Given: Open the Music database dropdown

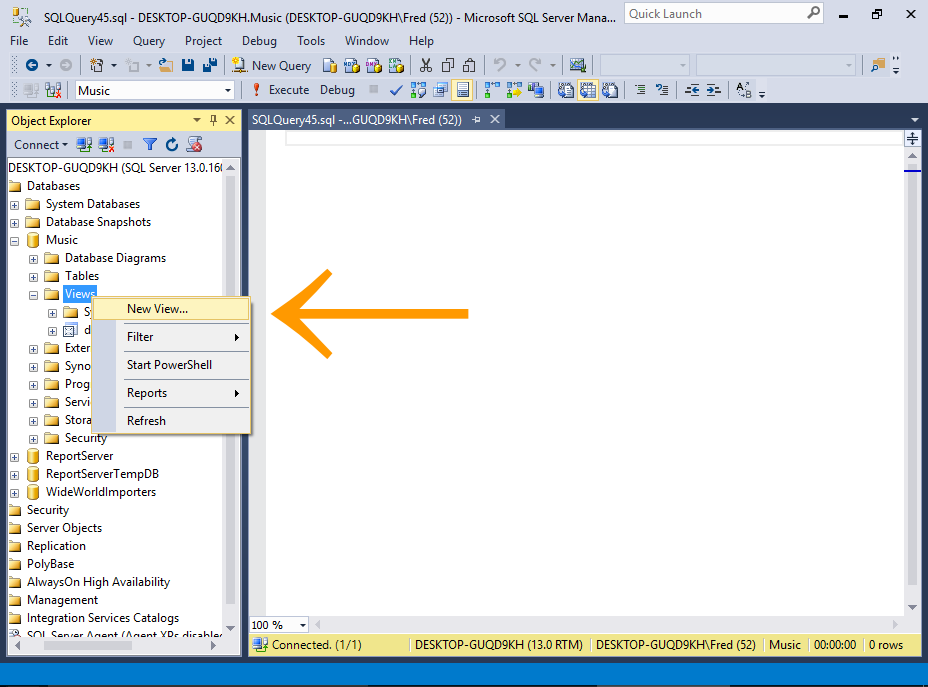Looking at the screenshot, I should (x=228, y=90).
